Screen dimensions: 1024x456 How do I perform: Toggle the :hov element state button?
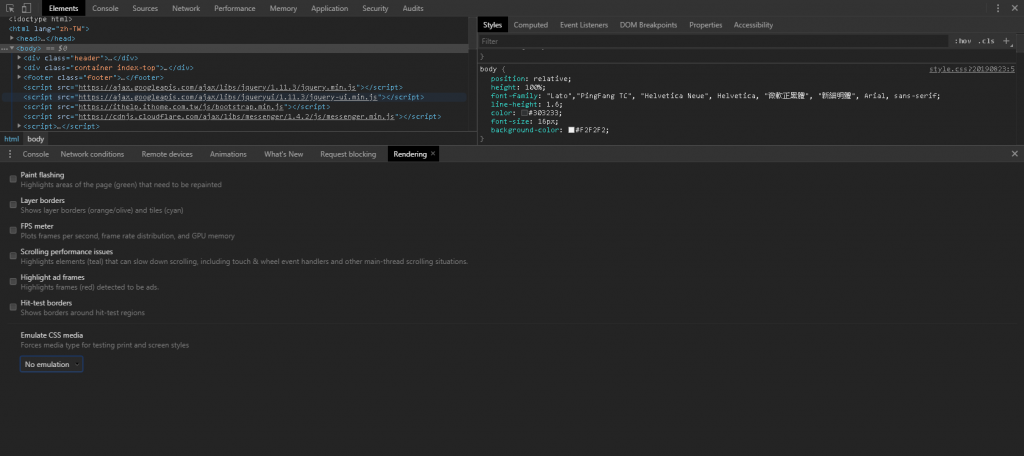point(962,41)
